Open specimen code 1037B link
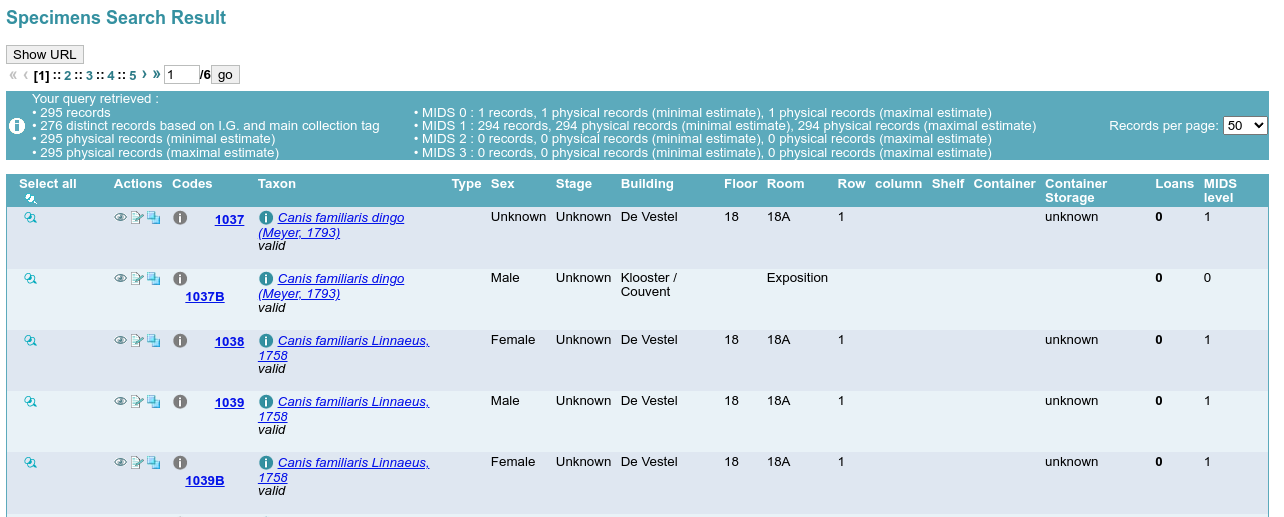The width and height of the screenshot is (1284, 517). click(205, 297)
